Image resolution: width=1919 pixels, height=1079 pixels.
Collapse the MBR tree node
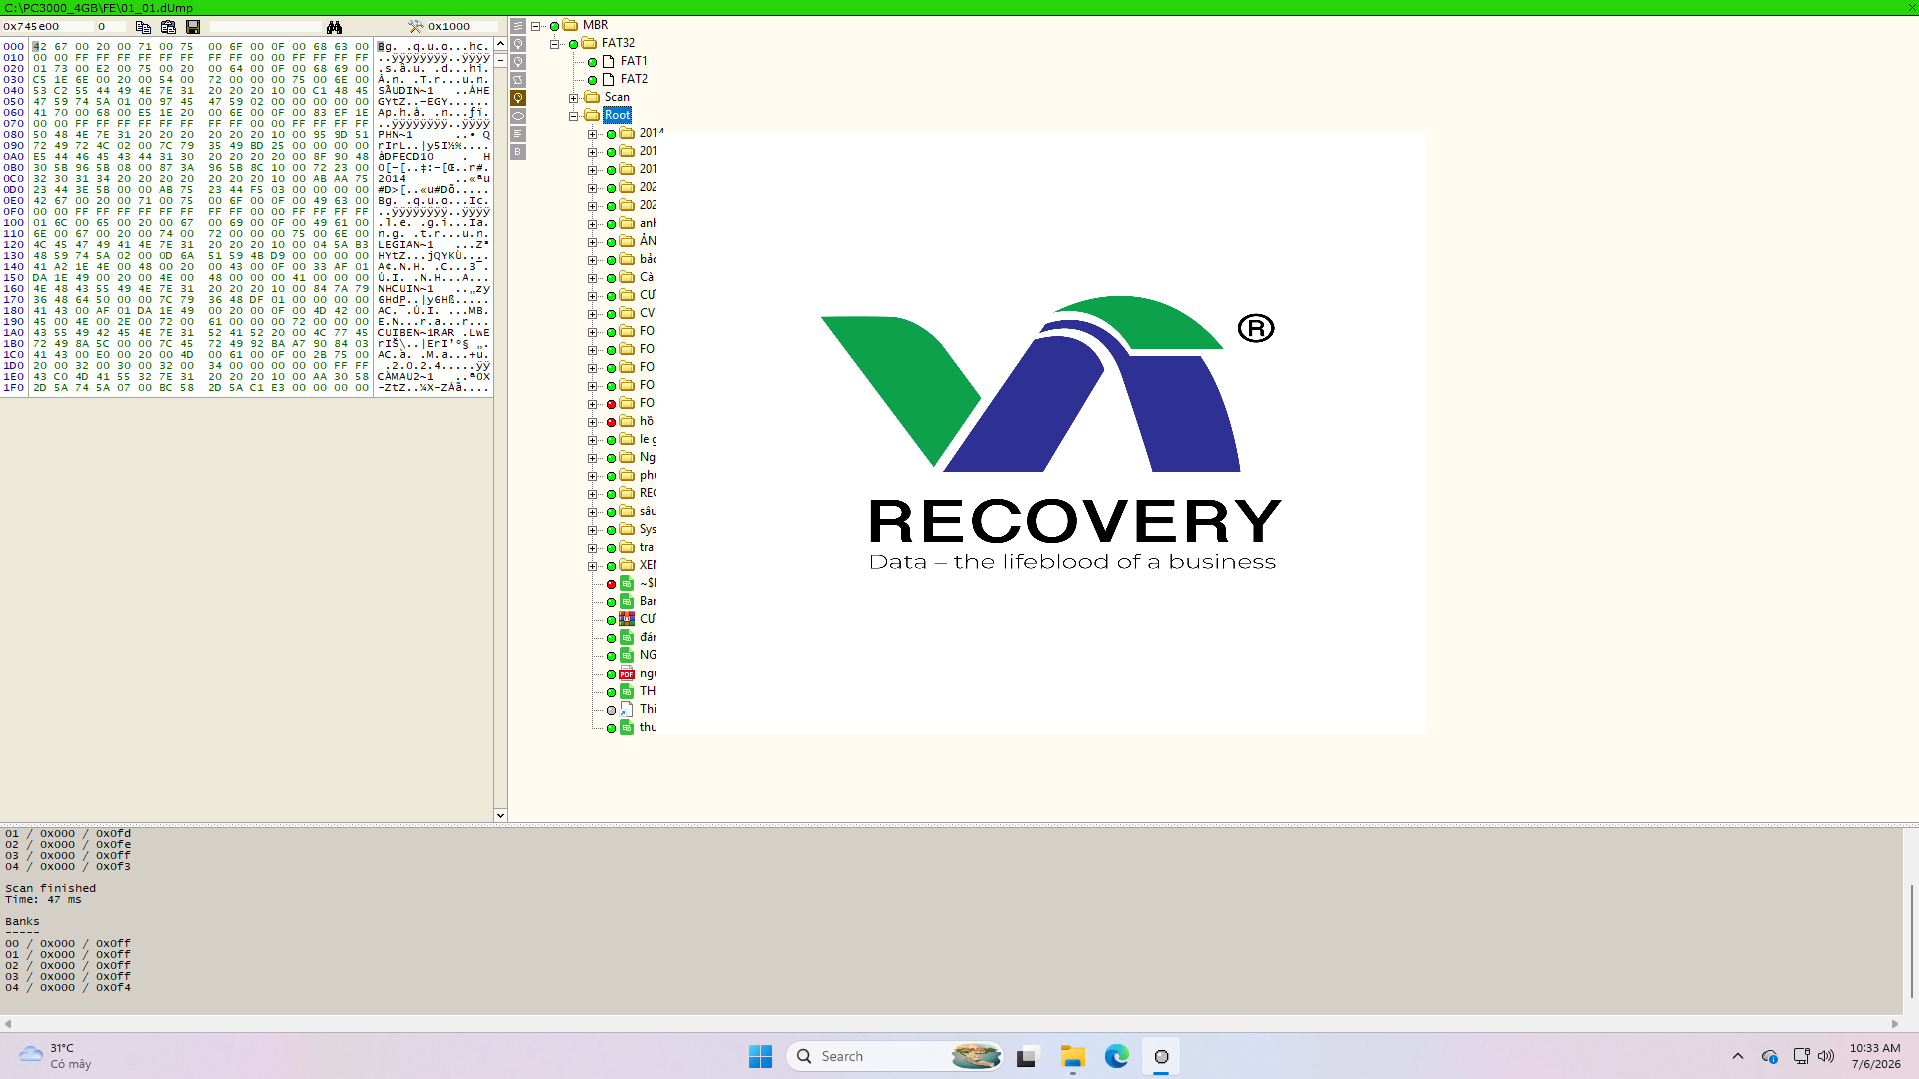pyautogui.click(x=536, y=26)
